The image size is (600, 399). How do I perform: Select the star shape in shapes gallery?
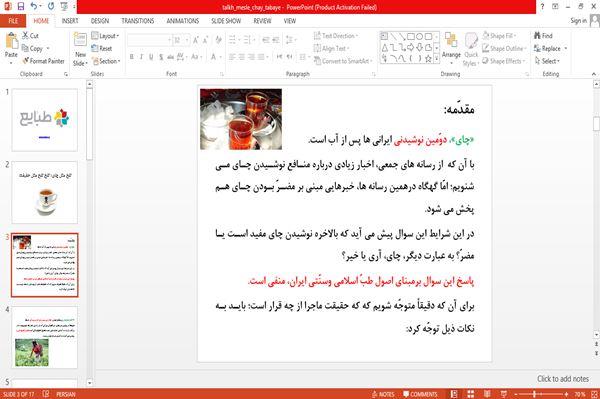coord(429,59)
